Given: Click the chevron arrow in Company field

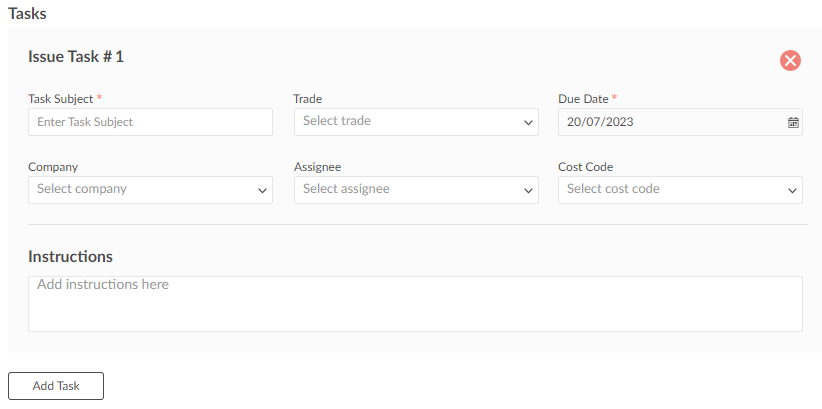Looking at the screenshot, I should 262,191.
